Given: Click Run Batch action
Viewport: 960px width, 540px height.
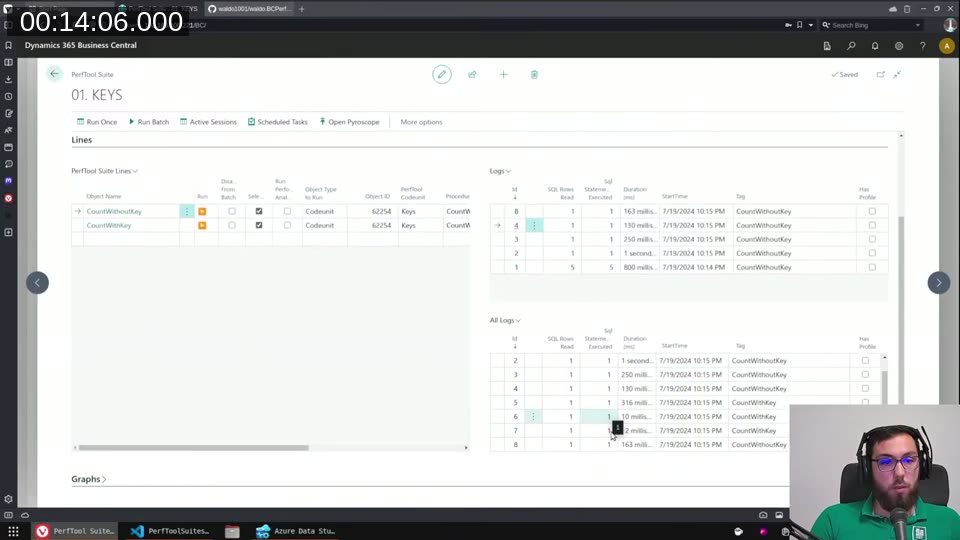Looking at the screenshot, I should pyautogui.click(x=149, y=122).
